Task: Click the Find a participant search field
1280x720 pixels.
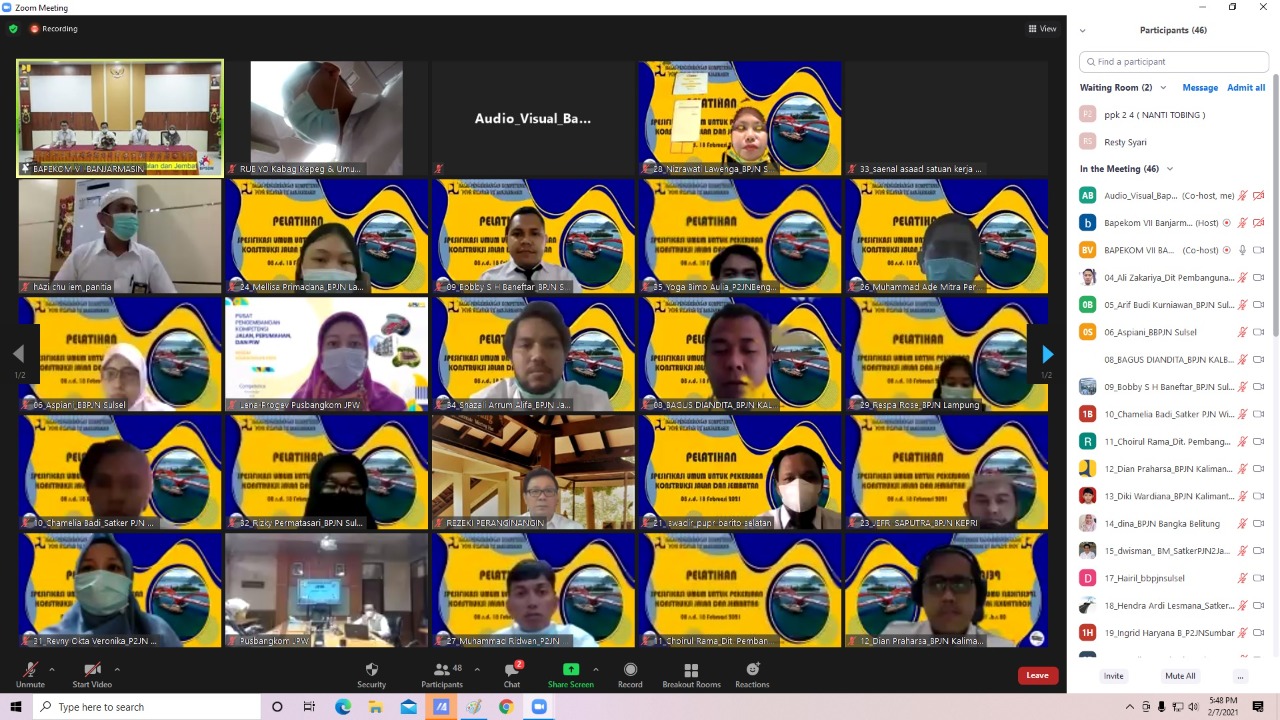Action: [x=1174, y=62]
